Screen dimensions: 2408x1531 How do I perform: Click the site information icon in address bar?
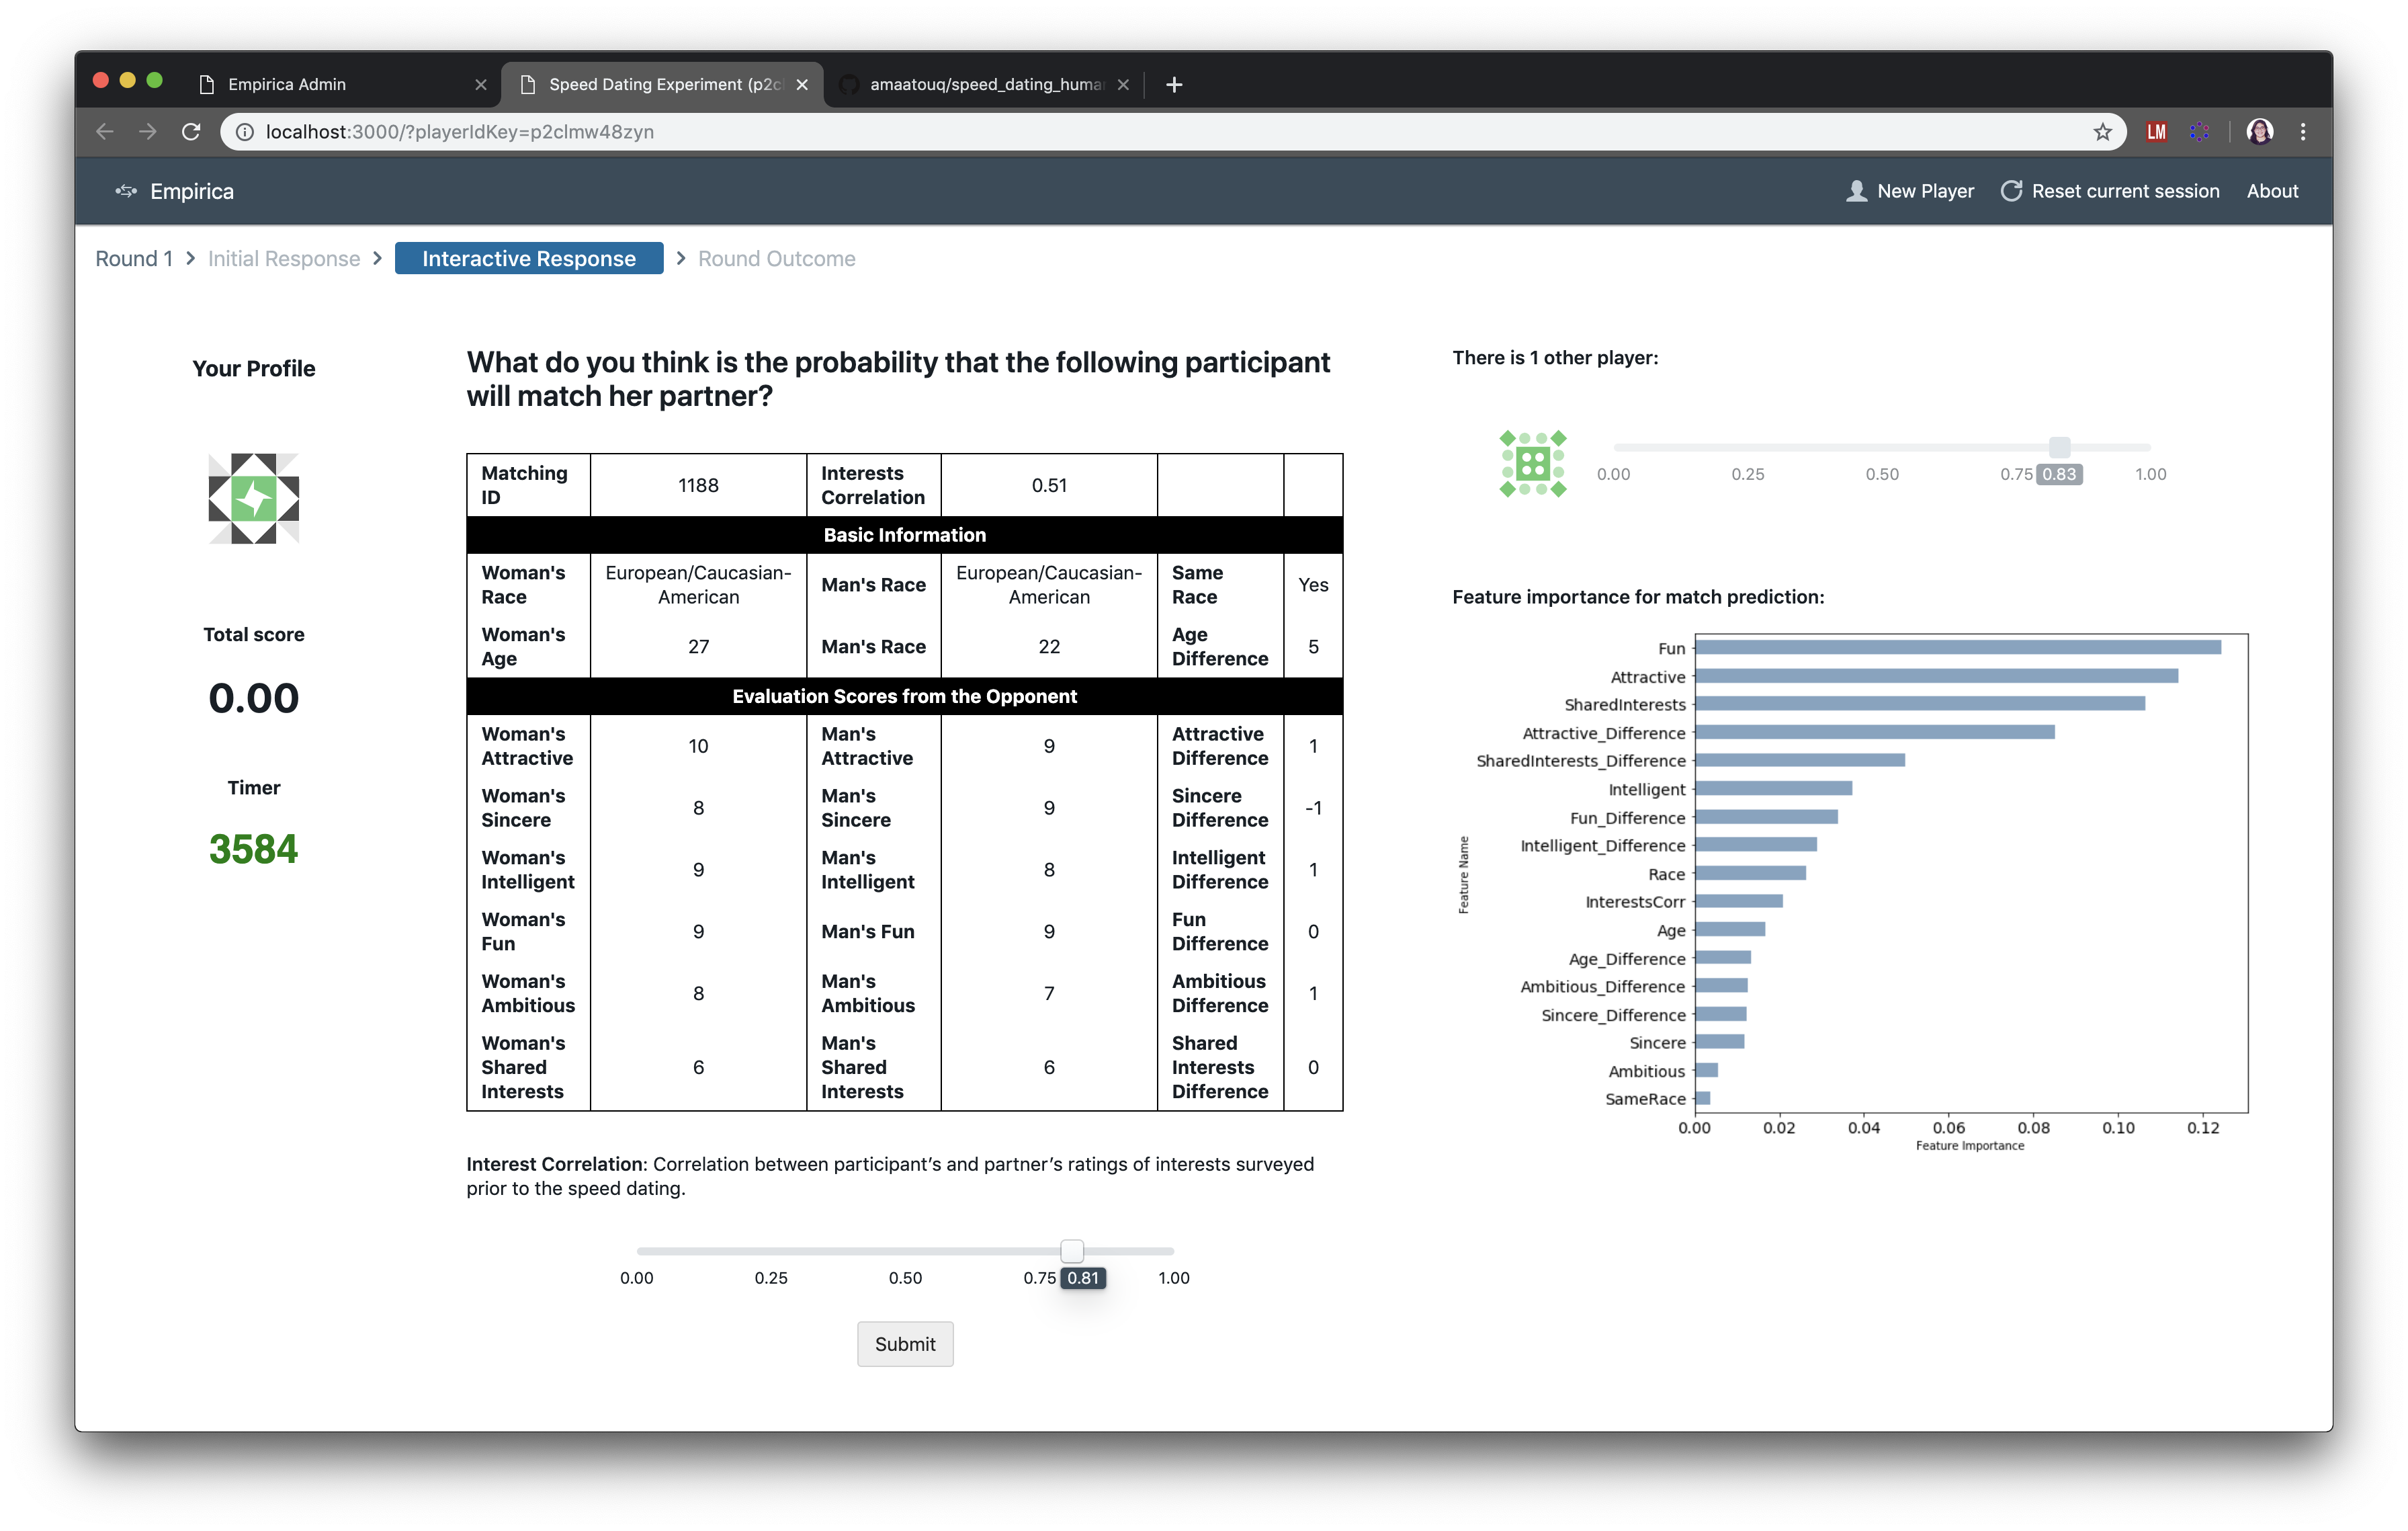(244, 132)
